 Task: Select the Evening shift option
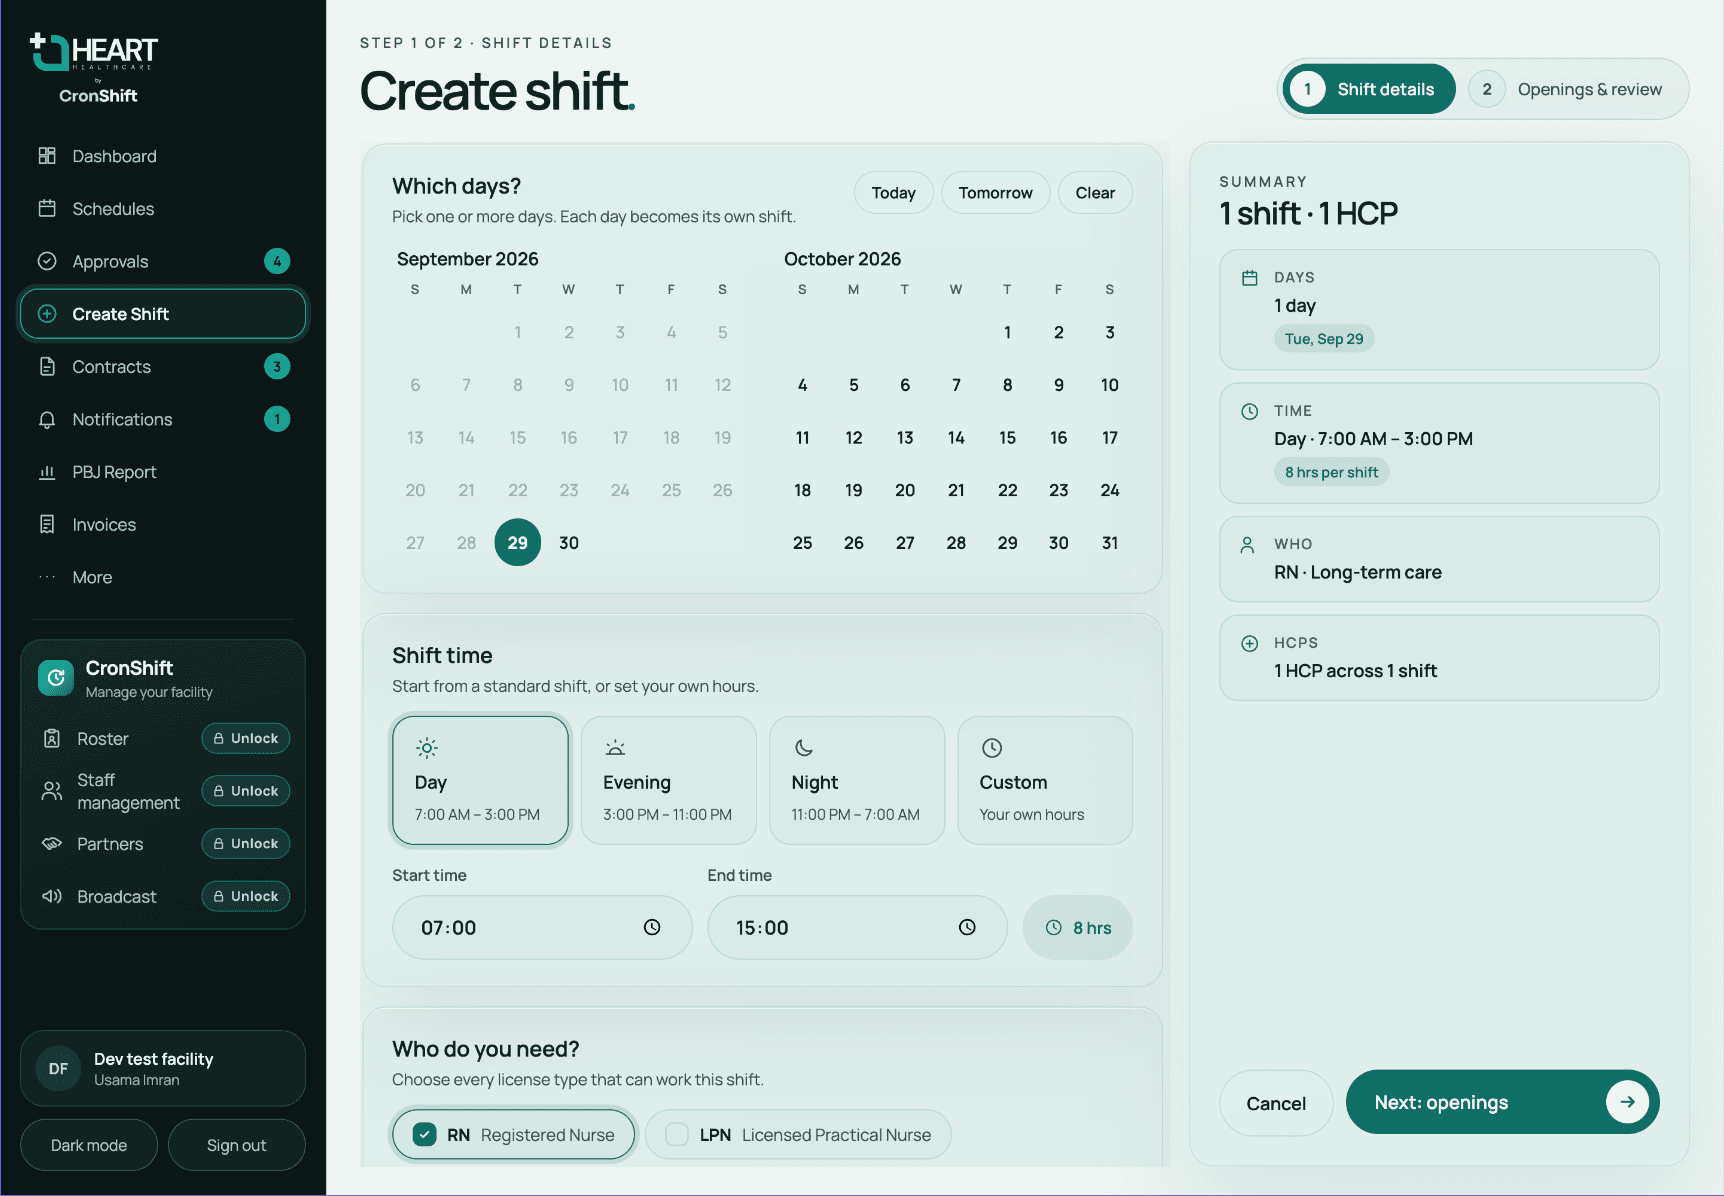point(668,780)
